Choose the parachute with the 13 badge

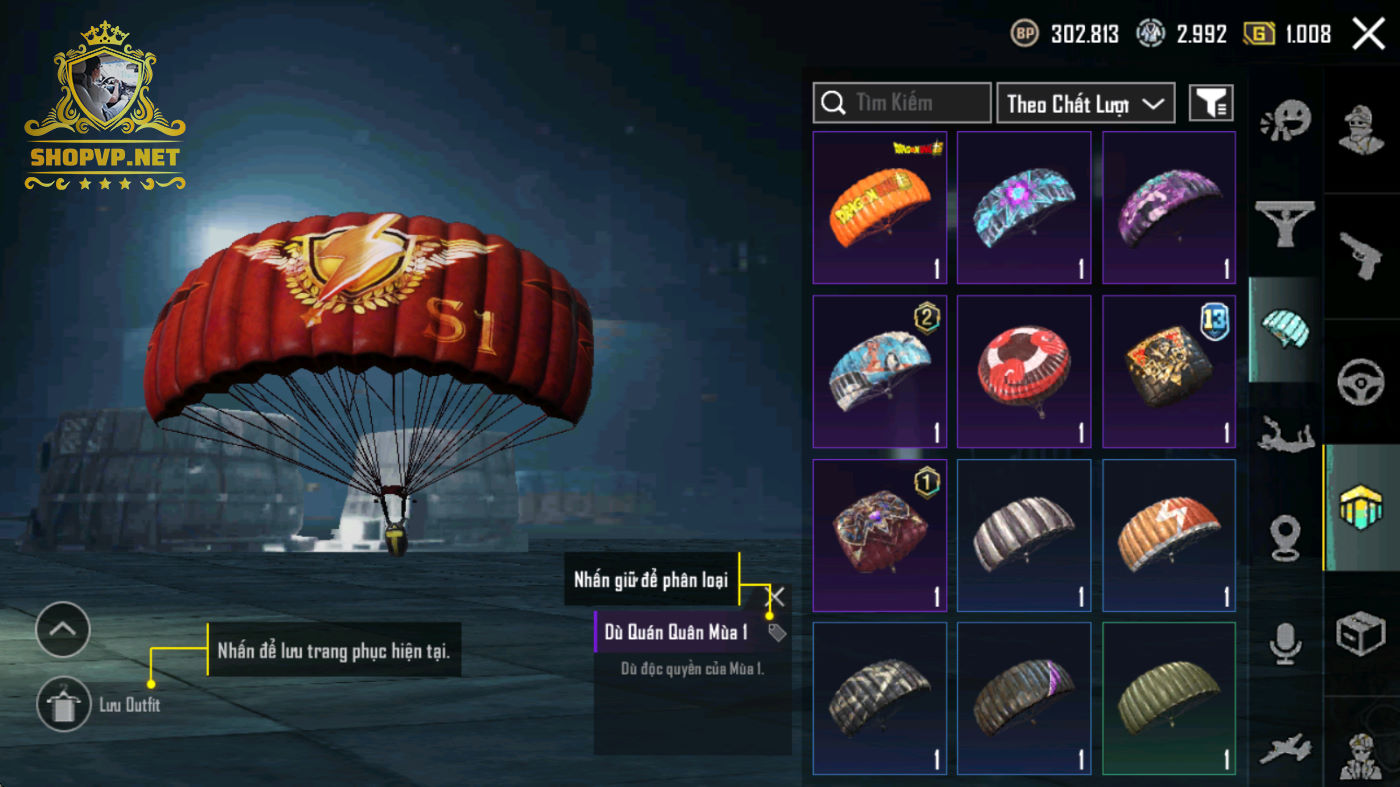(x=1169, y=371)
